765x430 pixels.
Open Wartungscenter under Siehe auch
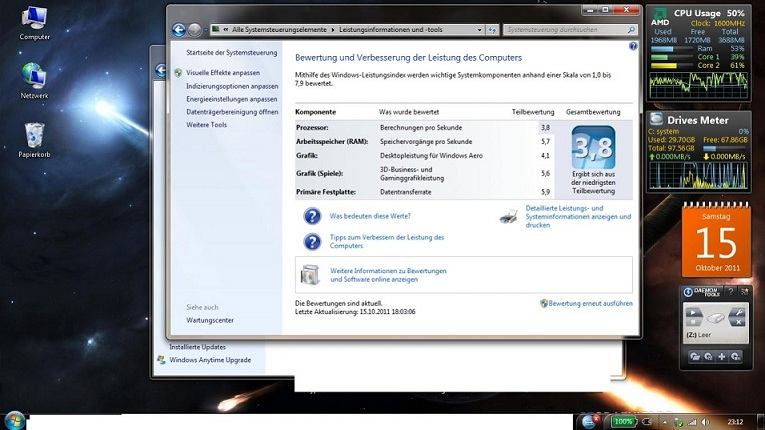coord(210,320)
